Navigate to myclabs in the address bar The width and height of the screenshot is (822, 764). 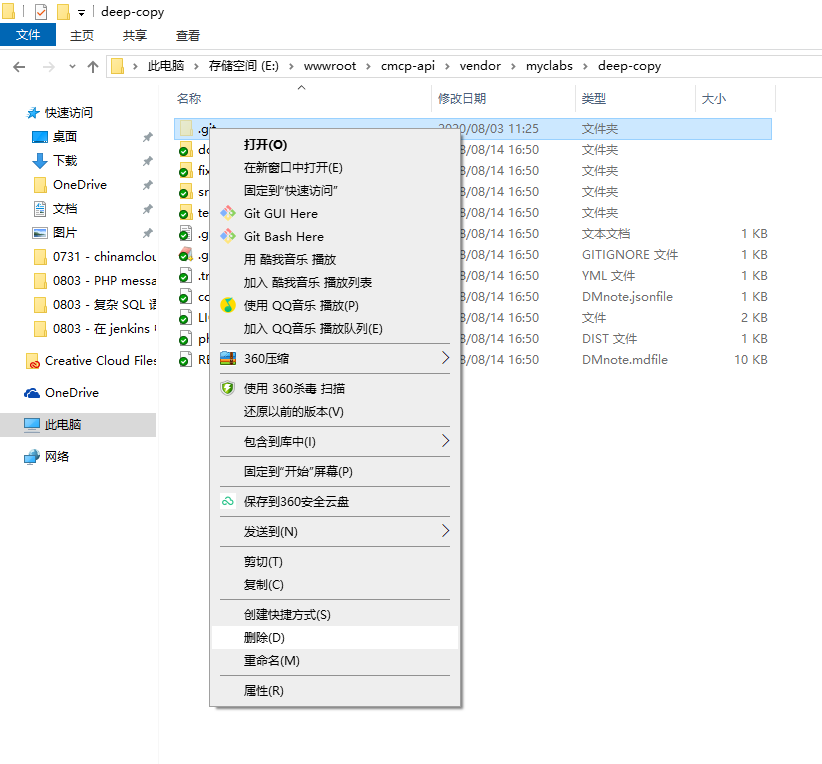[549, 66]
